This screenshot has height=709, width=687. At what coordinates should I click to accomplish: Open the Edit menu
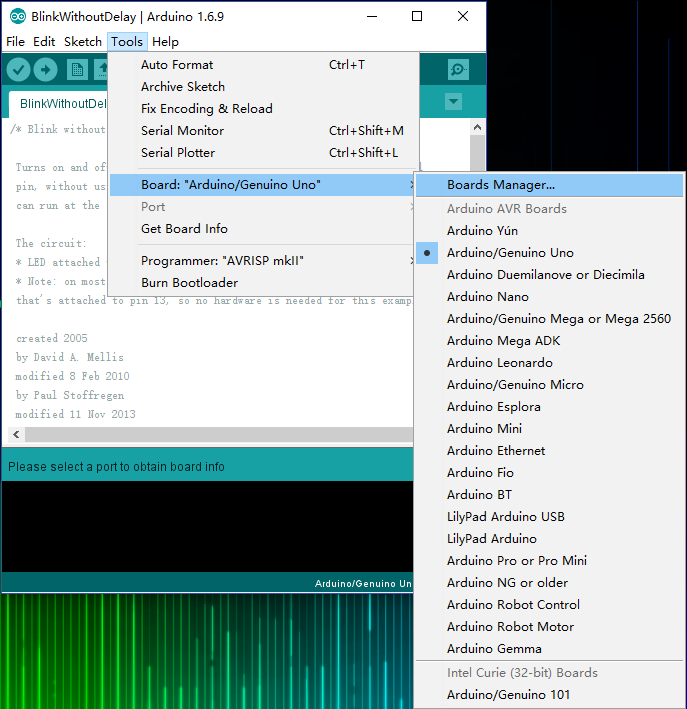(x=44, y=42)
